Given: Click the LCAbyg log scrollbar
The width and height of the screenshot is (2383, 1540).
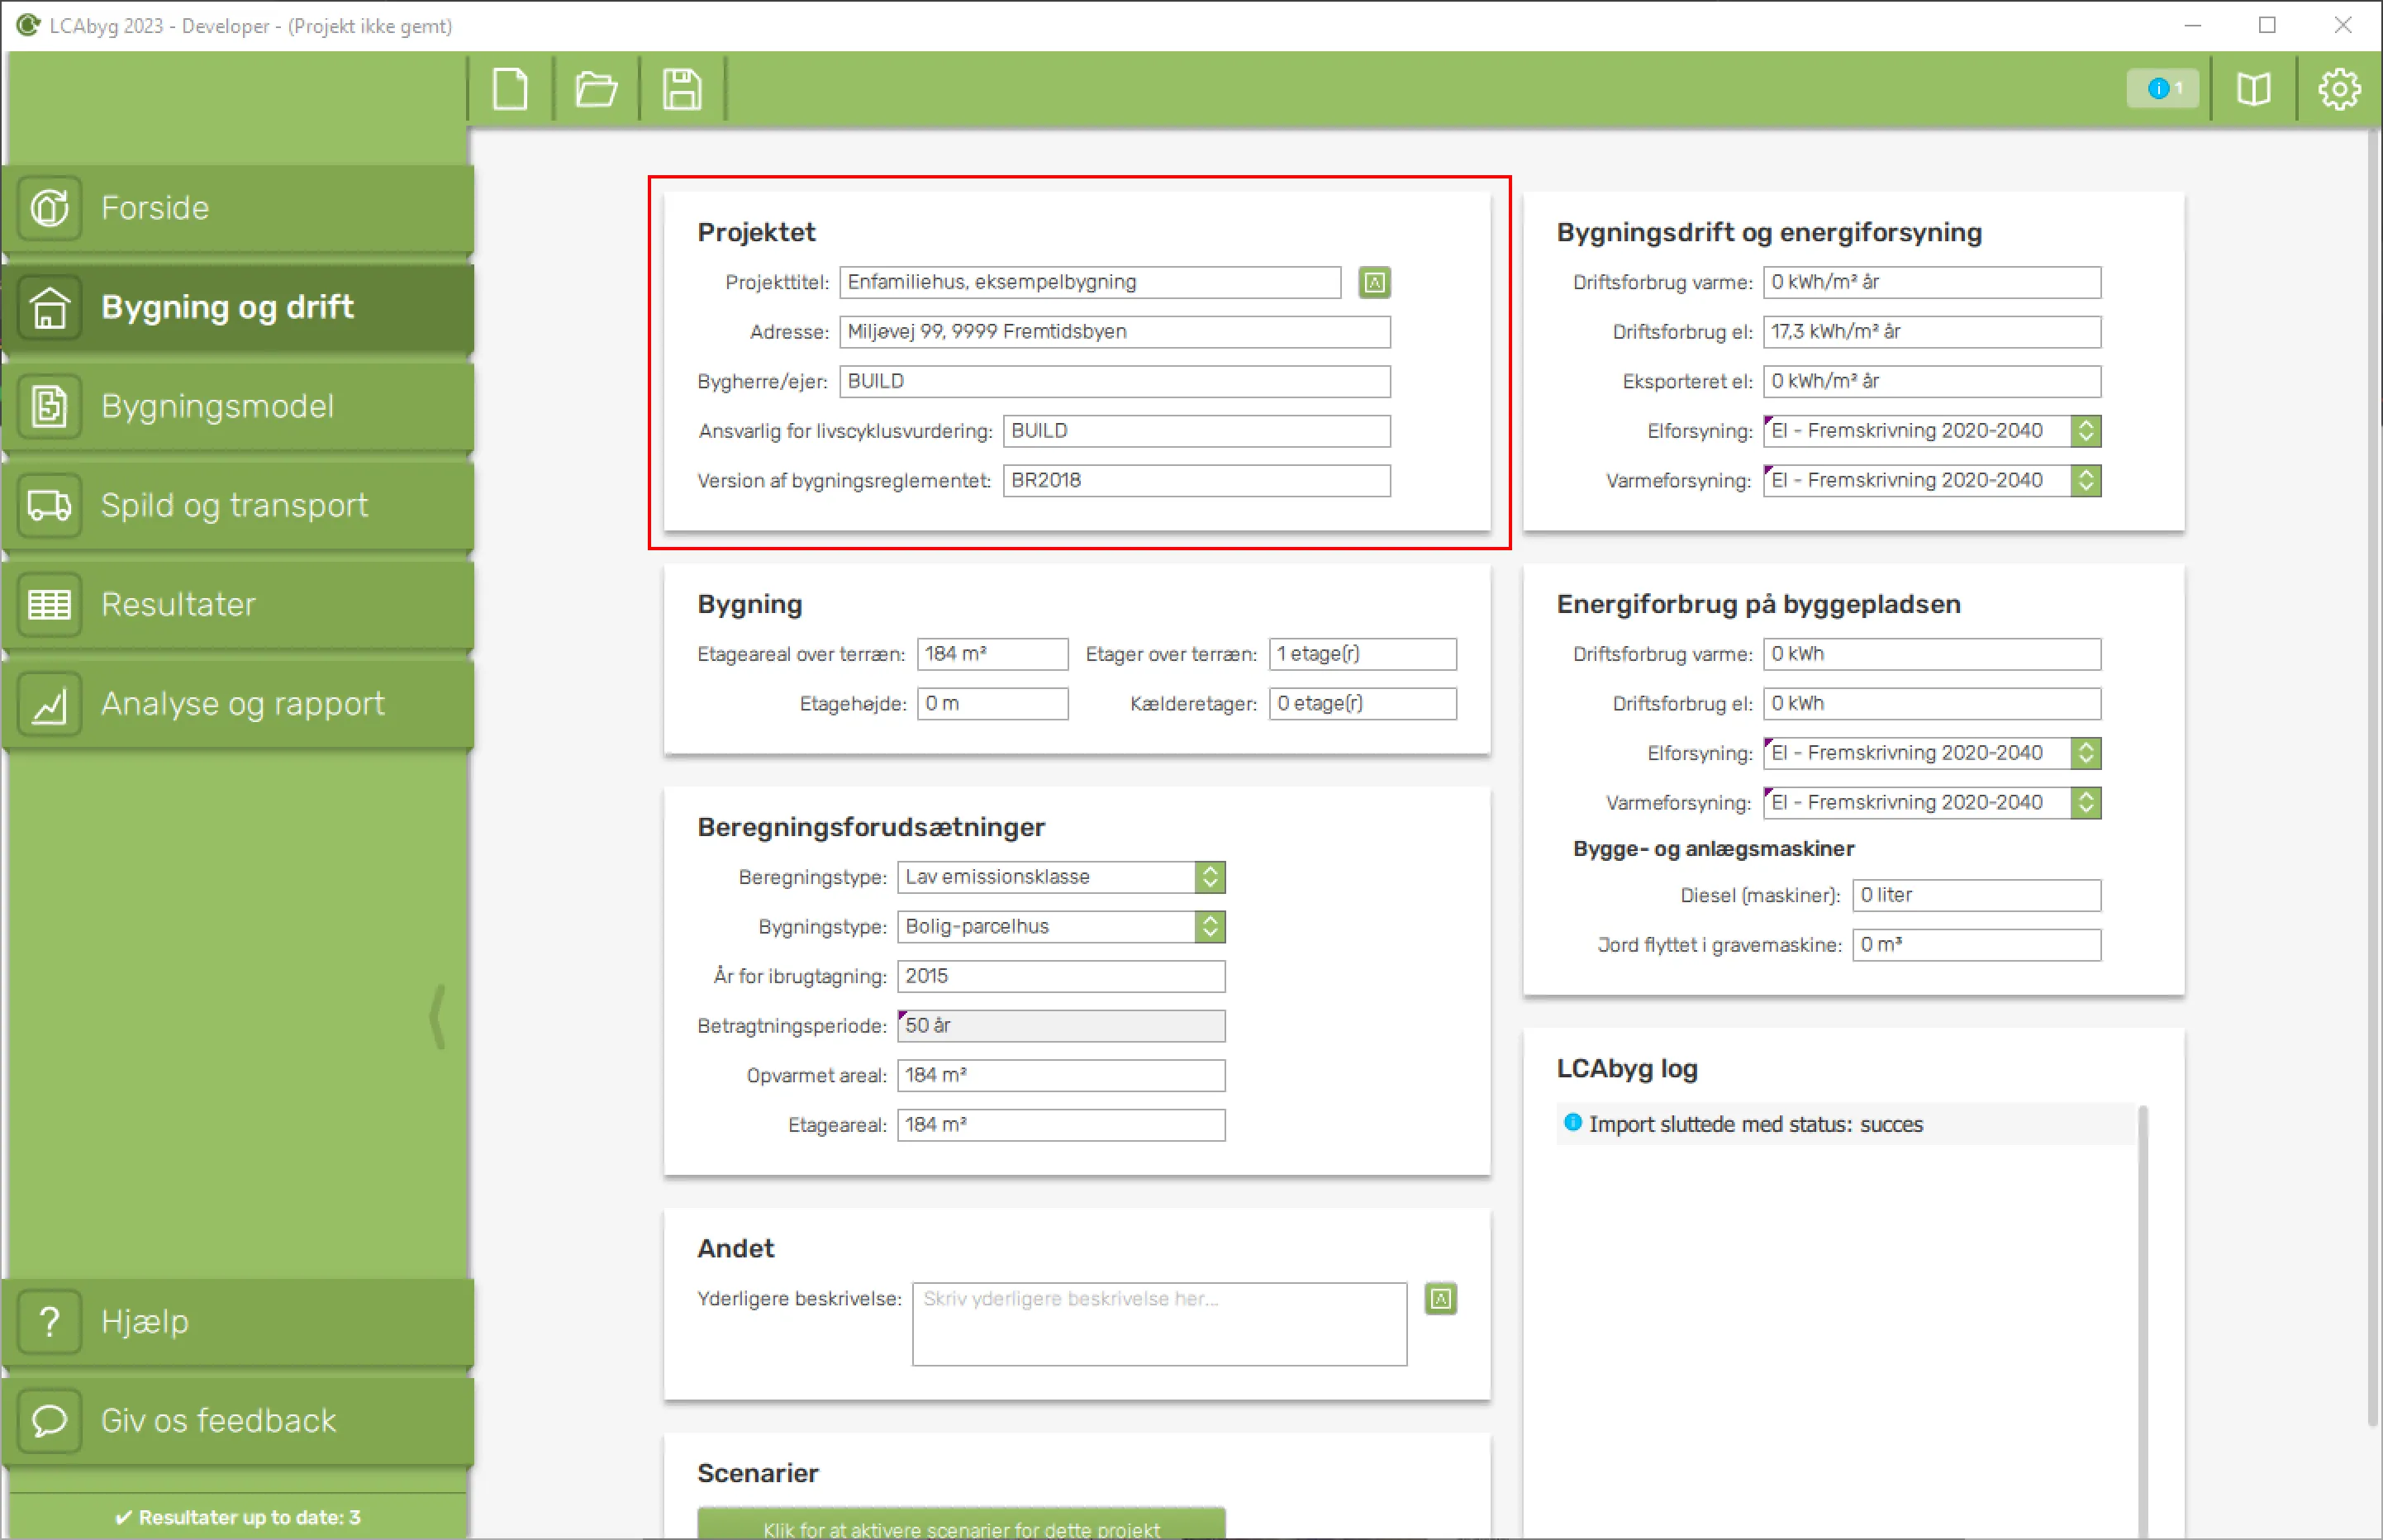Looking at the screenshot, I should pos(2142,1320).
